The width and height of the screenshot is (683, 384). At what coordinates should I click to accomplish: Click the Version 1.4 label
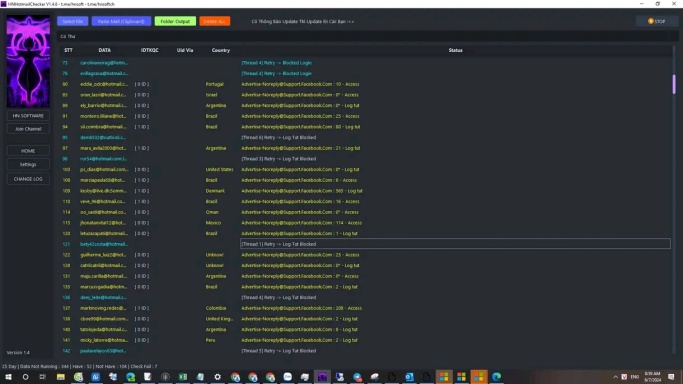(x=18, y=352)
